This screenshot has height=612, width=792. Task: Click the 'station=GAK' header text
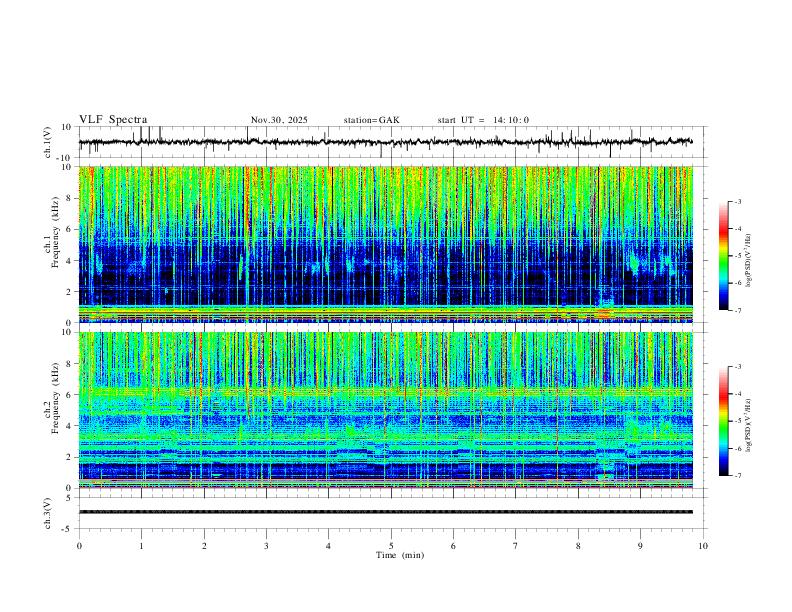click(372, 120)
